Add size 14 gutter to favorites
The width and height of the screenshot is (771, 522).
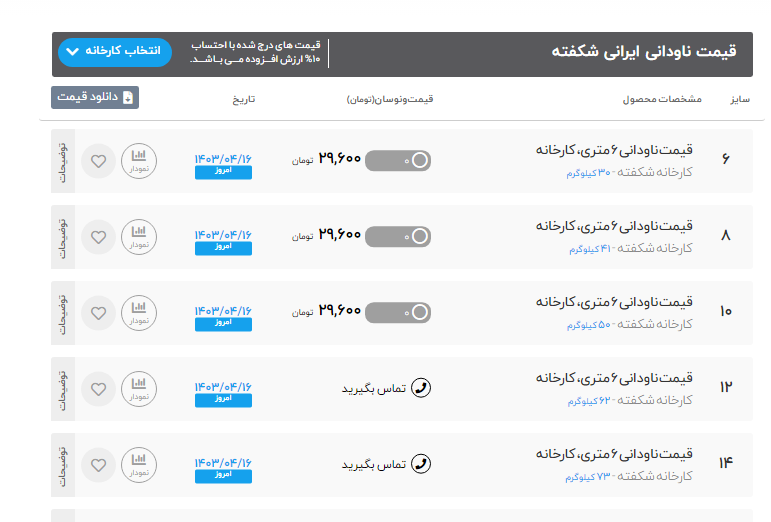click(98, 464)
